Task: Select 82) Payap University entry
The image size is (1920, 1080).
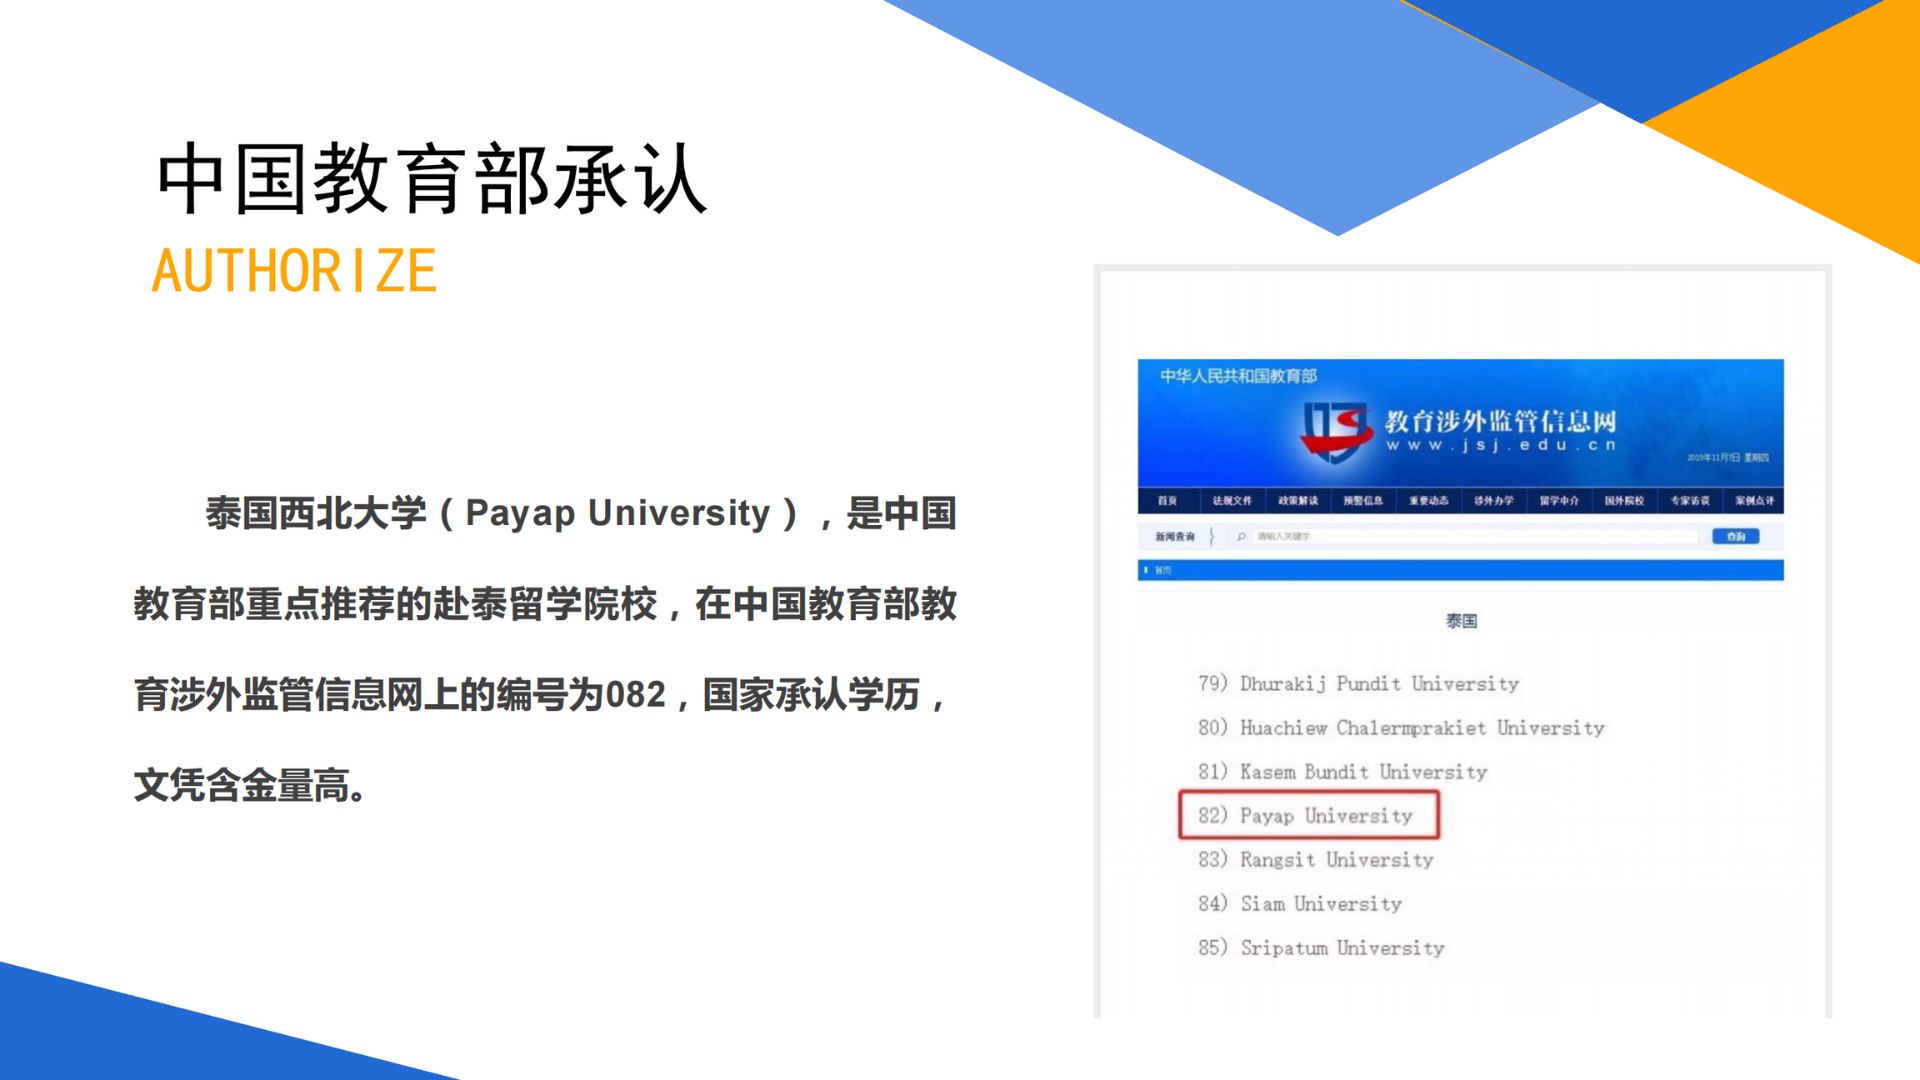Action: 1309,815
